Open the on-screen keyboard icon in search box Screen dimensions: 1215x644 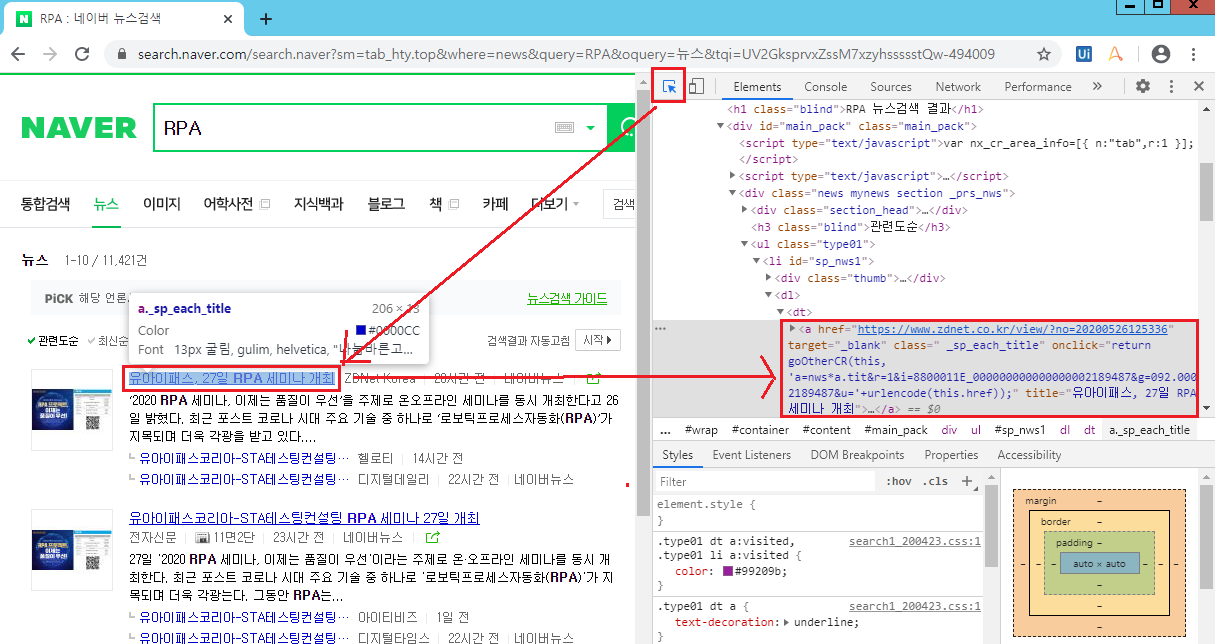[x=564, y=128]
